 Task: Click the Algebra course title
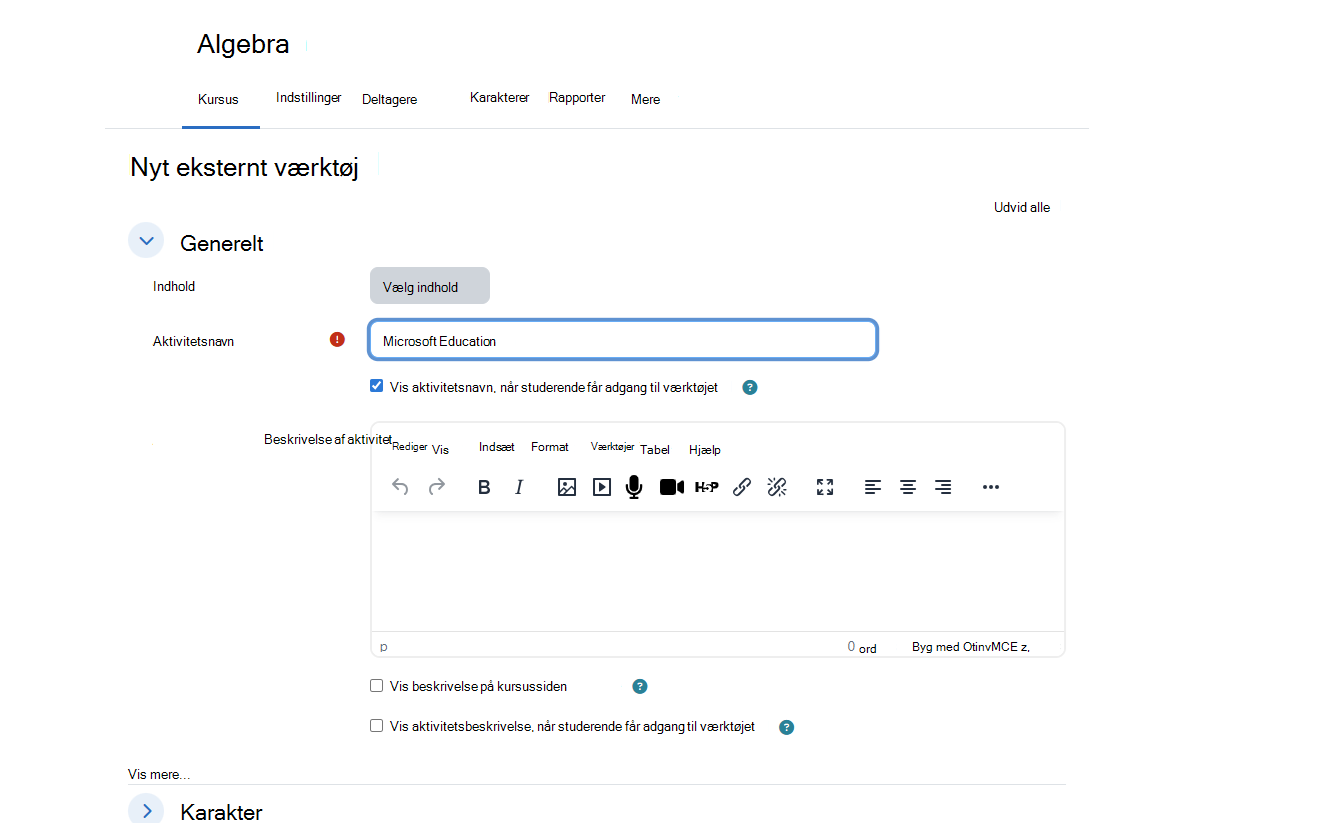243,44
